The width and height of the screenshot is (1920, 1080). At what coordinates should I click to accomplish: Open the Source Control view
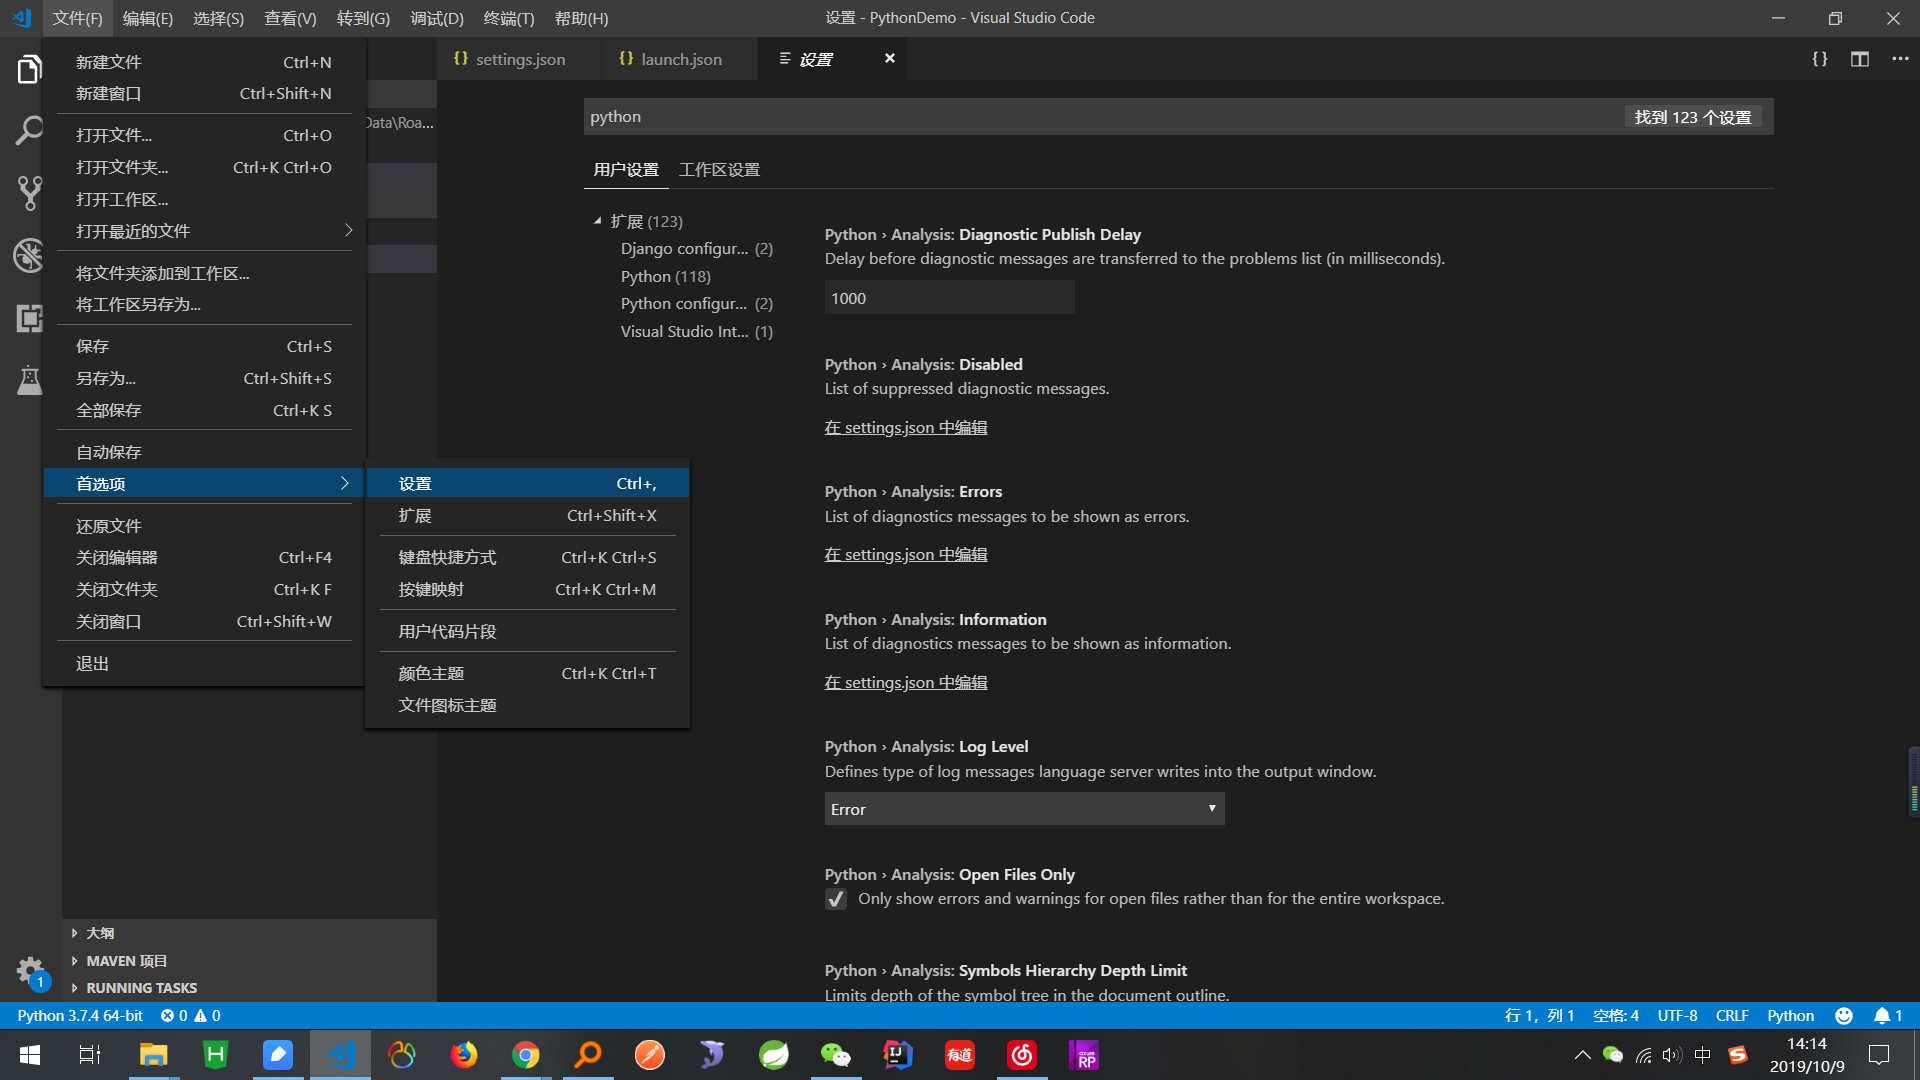tap(30, 193)
